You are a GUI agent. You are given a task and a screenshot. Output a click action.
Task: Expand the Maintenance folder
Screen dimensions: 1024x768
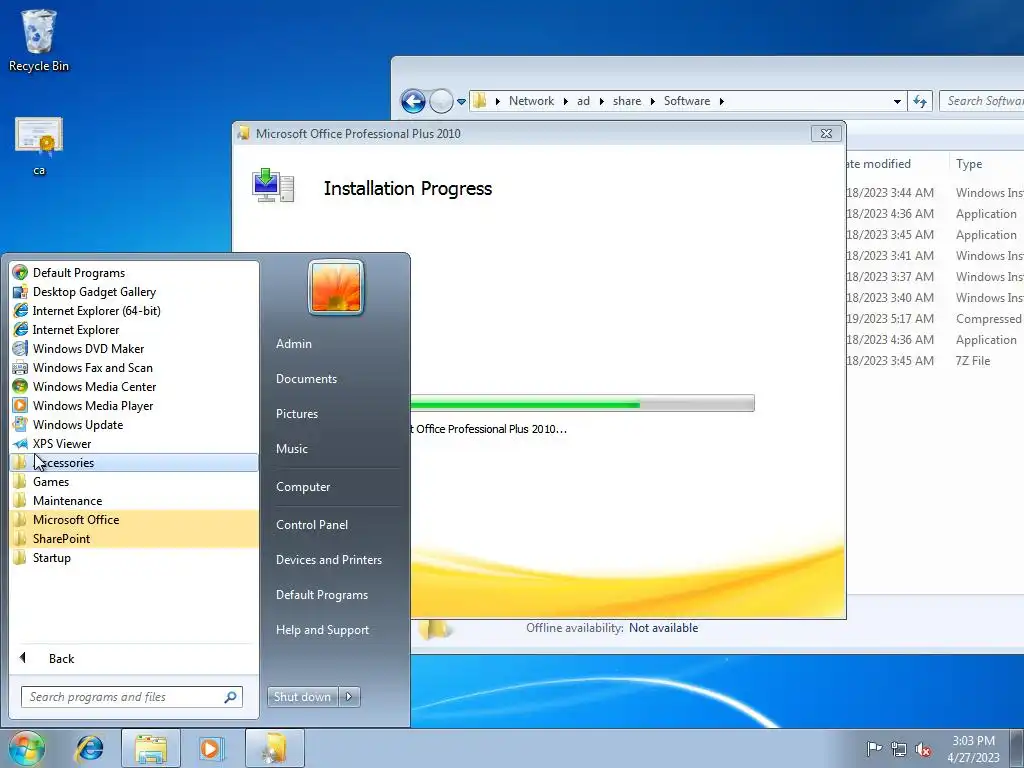point(134,500)
